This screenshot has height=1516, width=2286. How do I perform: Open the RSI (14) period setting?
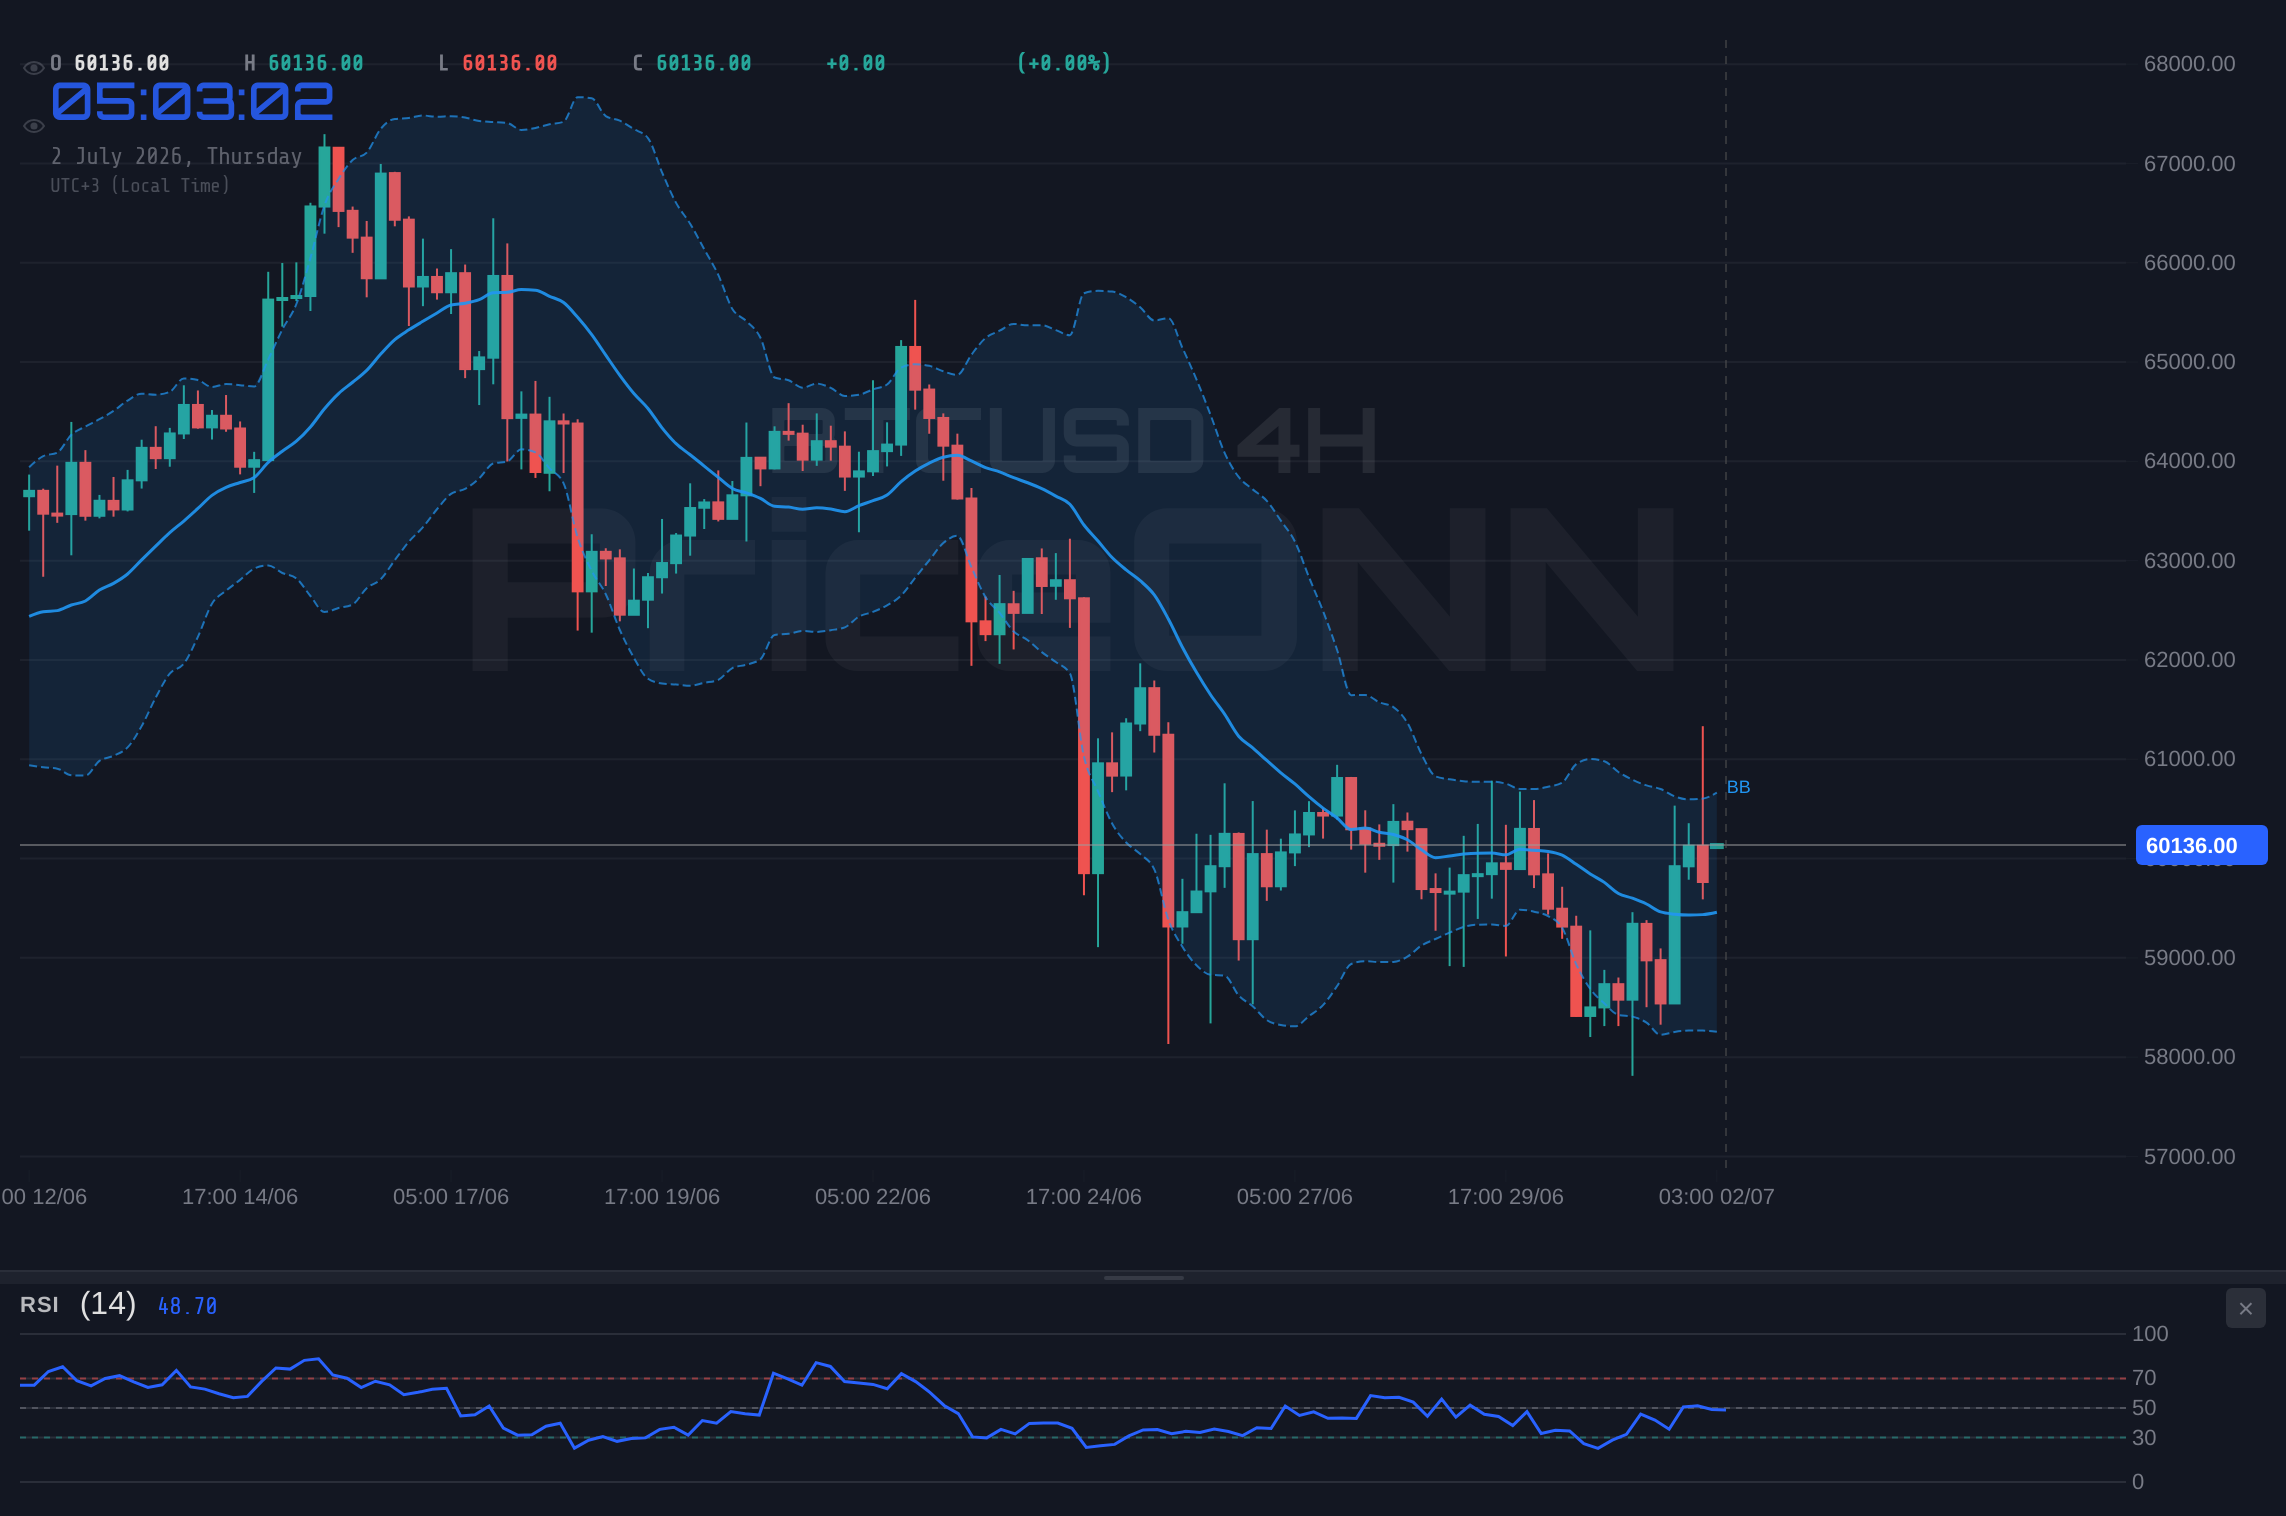(x=108, y=1304)
